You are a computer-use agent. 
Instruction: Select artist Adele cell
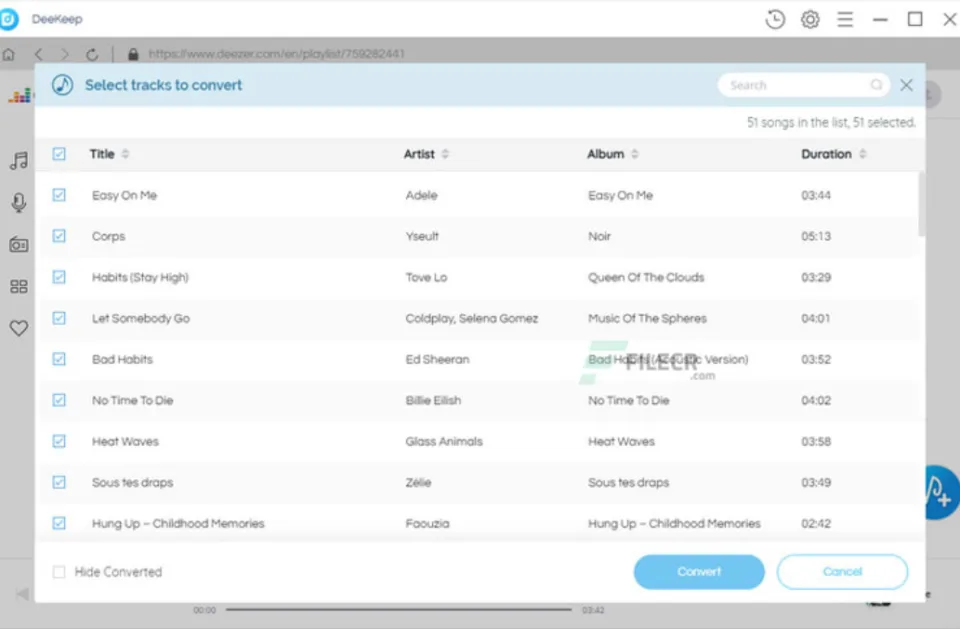[x=421, y=195]
